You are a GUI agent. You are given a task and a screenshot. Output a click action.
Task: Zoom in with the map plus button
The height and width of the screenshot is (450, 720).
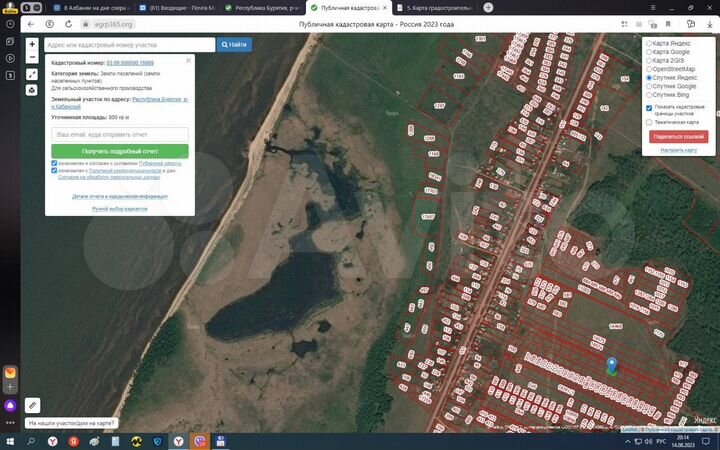click(32, 44)
